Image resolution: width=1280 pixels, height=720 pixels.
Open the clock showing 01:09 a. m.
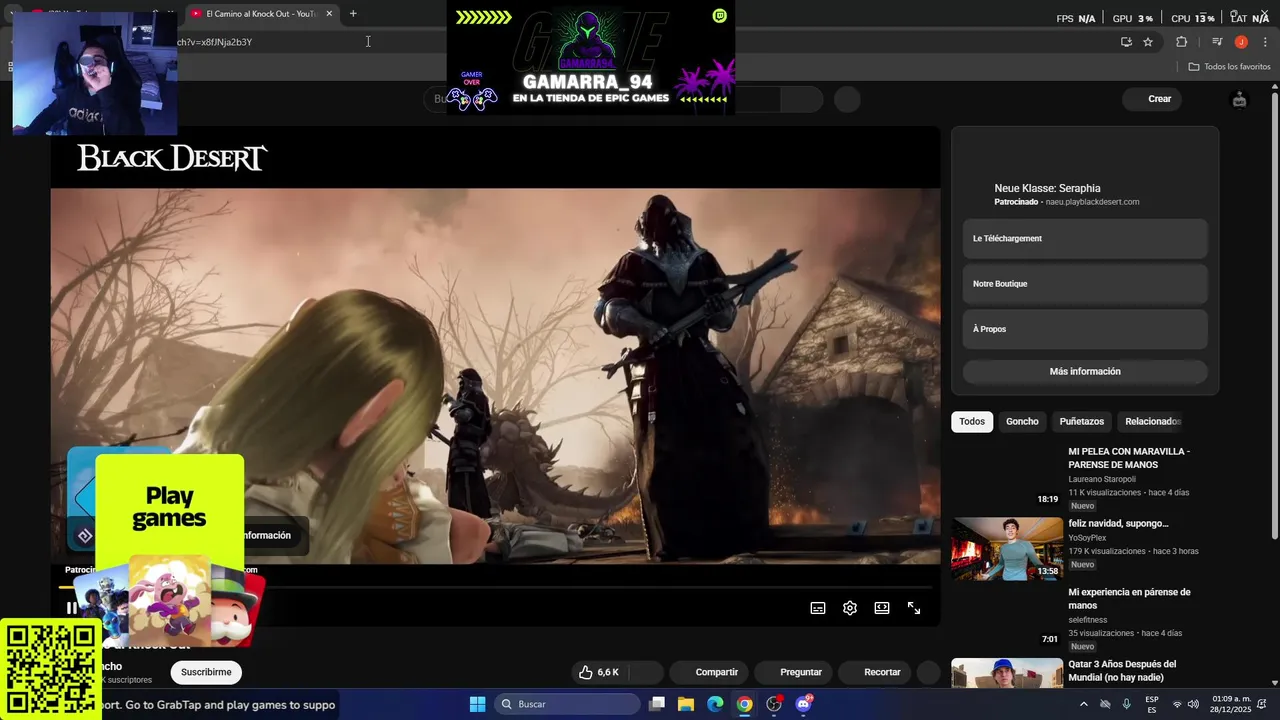click(1231, 704)
